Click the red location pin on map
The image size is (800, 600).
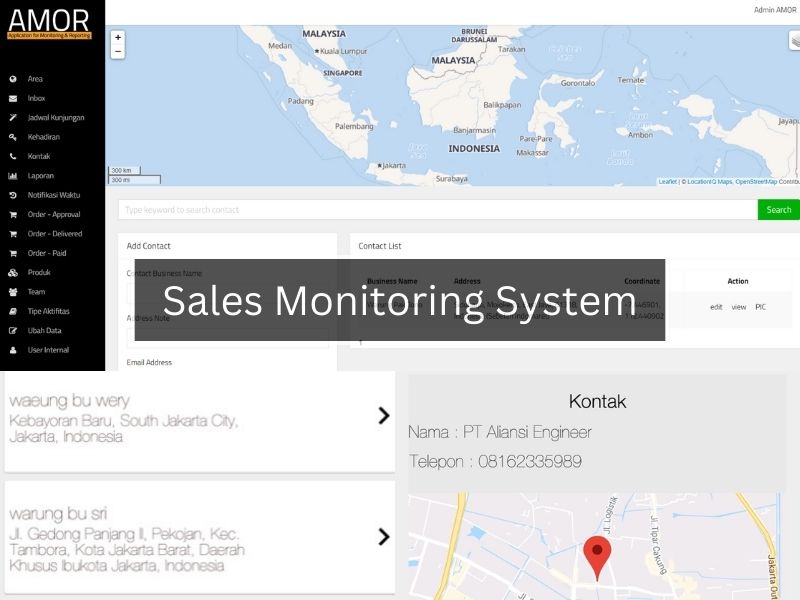pos(597,555)
